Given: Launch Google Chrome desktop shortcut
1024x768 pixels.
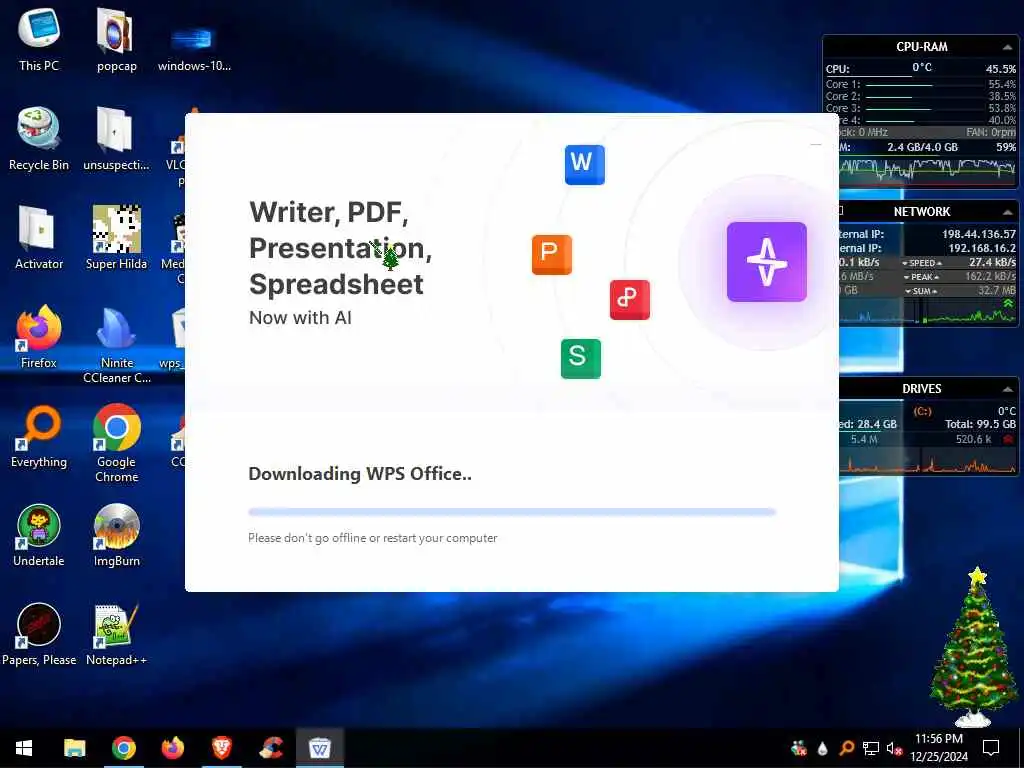Looking at the screenshot, I should [116, 443].
